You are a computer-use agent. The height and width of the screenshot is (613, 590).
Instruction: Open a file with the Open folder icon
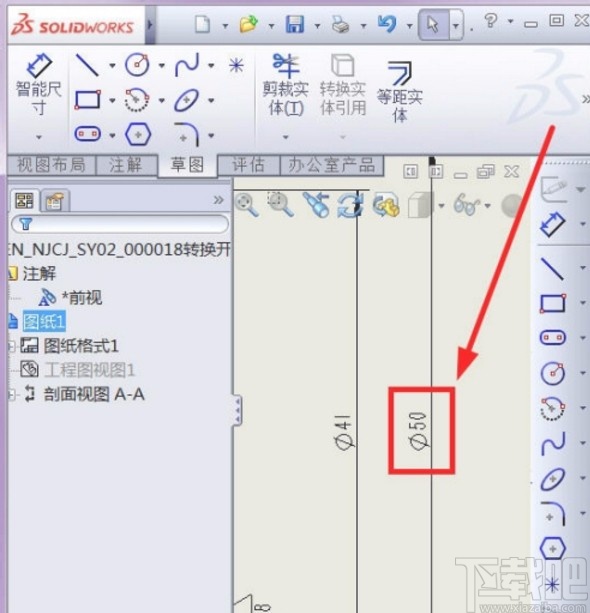(249, 24)
